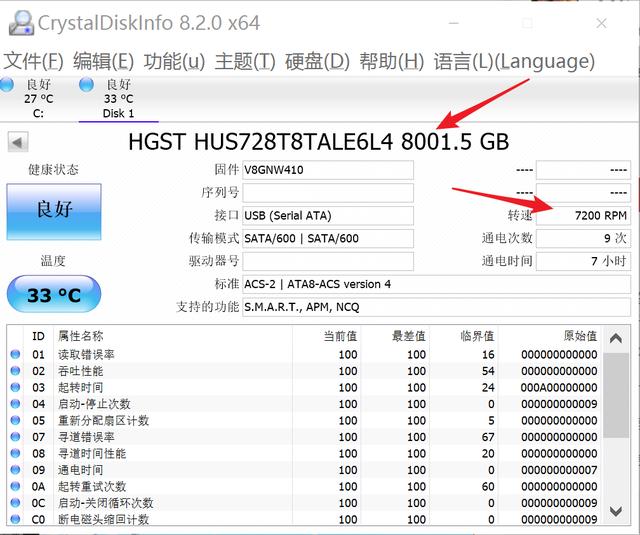Click the scroll up arrow of SMART list
Image resolution: width=640 pixels, height=535 pixels.
tap(616, 338)
